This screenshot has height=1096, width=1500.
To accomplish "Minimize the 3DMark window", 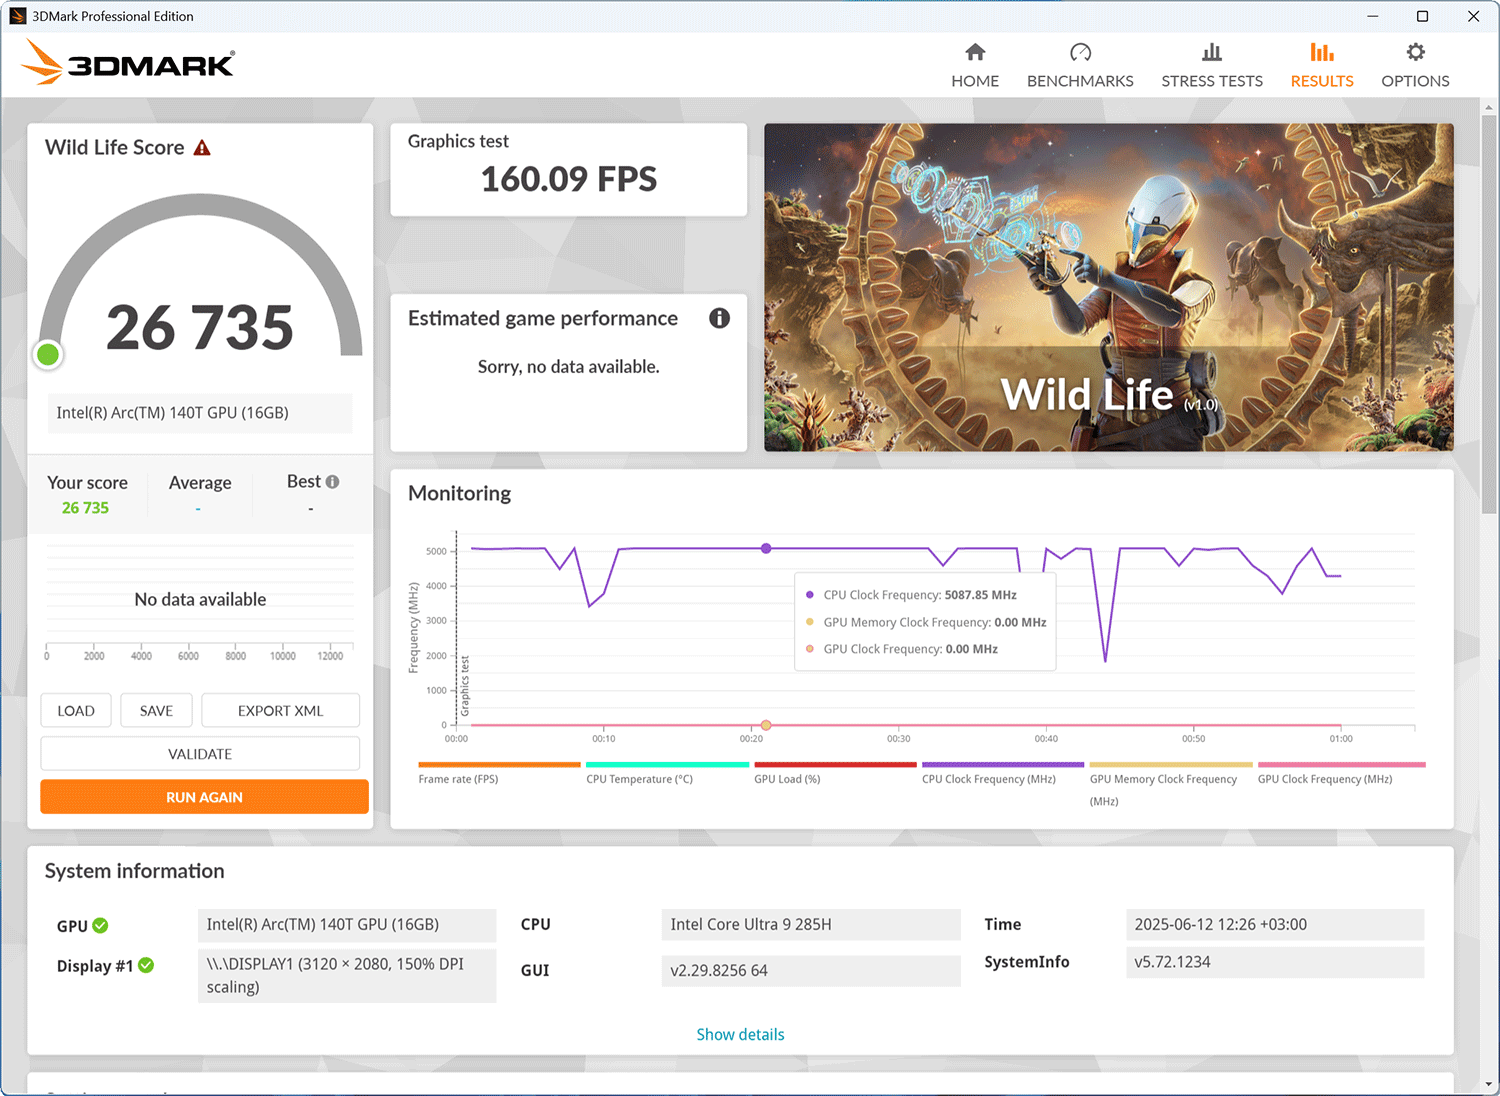I will (x=1373, y=16).
